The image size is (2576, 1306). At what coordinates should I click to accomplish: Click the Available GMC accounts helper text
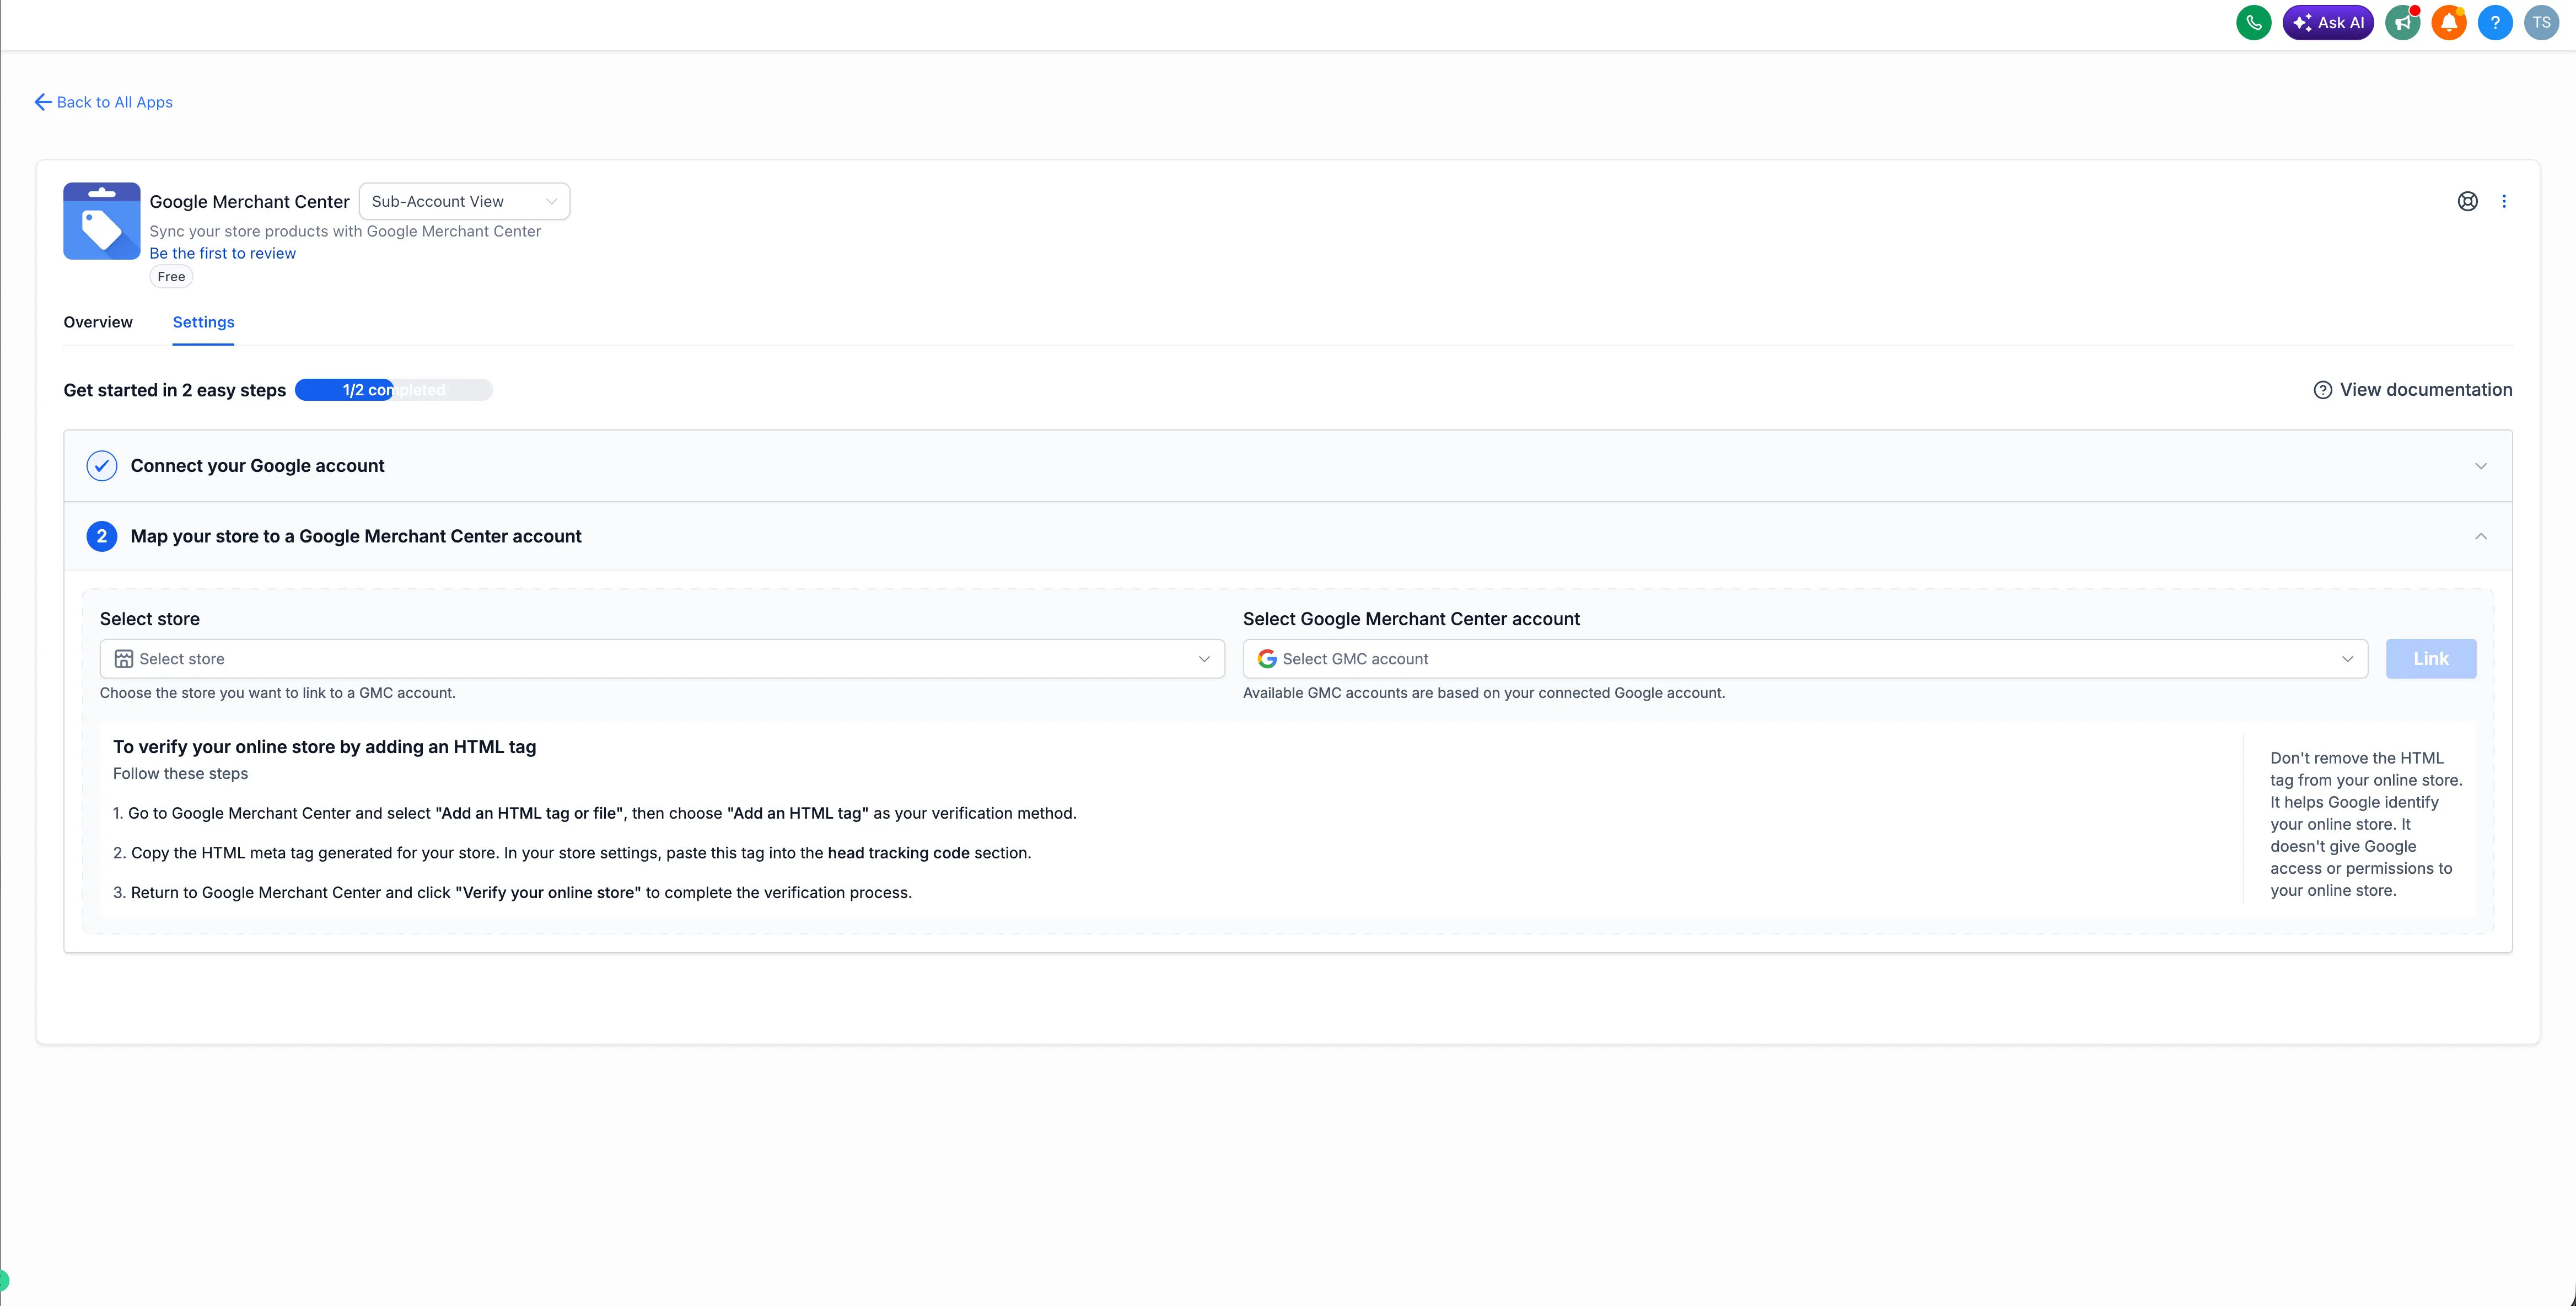tap(1484, 693)
